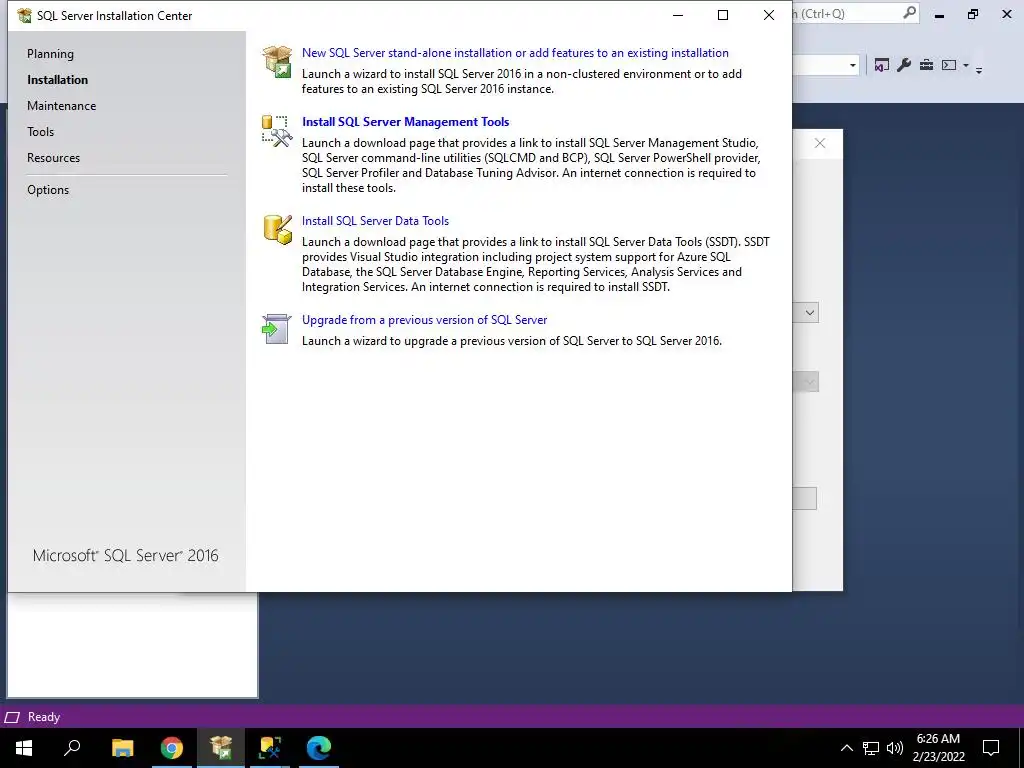
Task: Open the Windows Start menu
Action: click(24, 748)
